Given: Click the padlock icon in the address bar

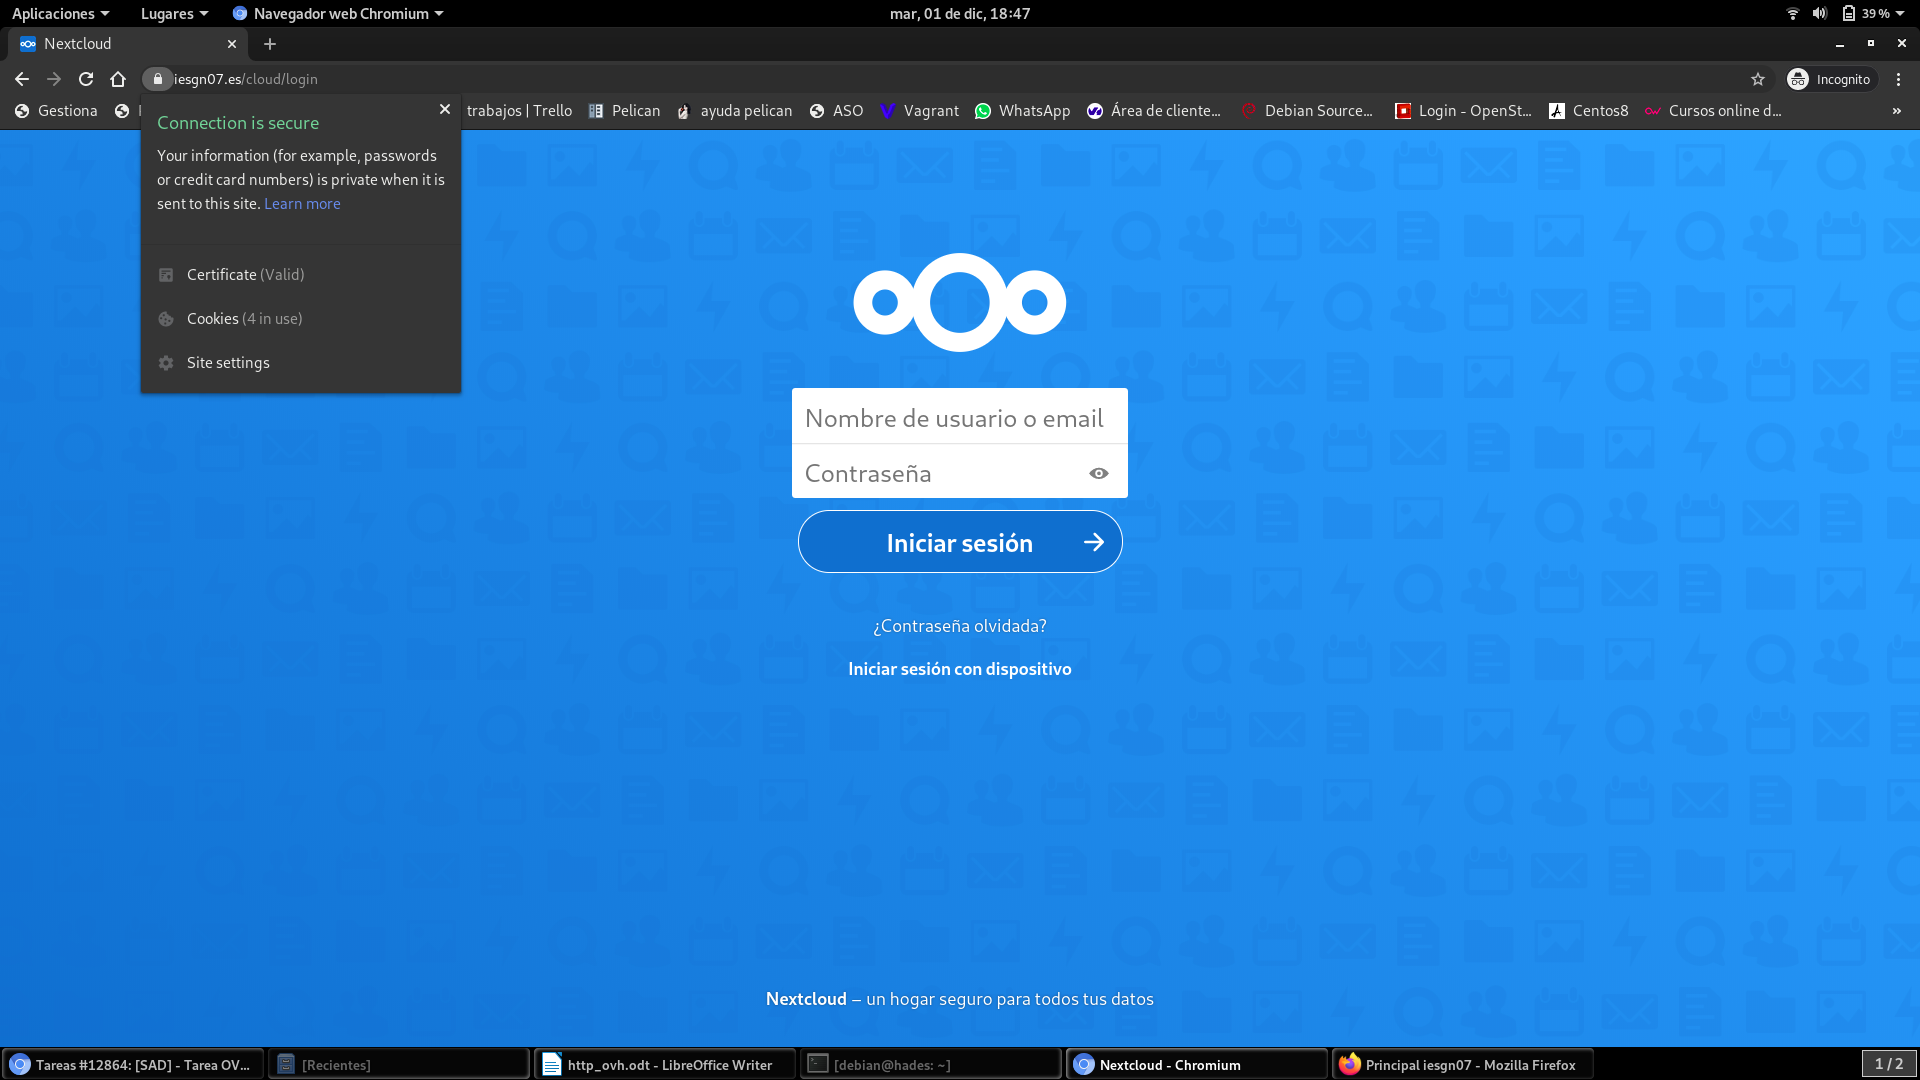Looking at the screenshot, I should coord(157,79).
